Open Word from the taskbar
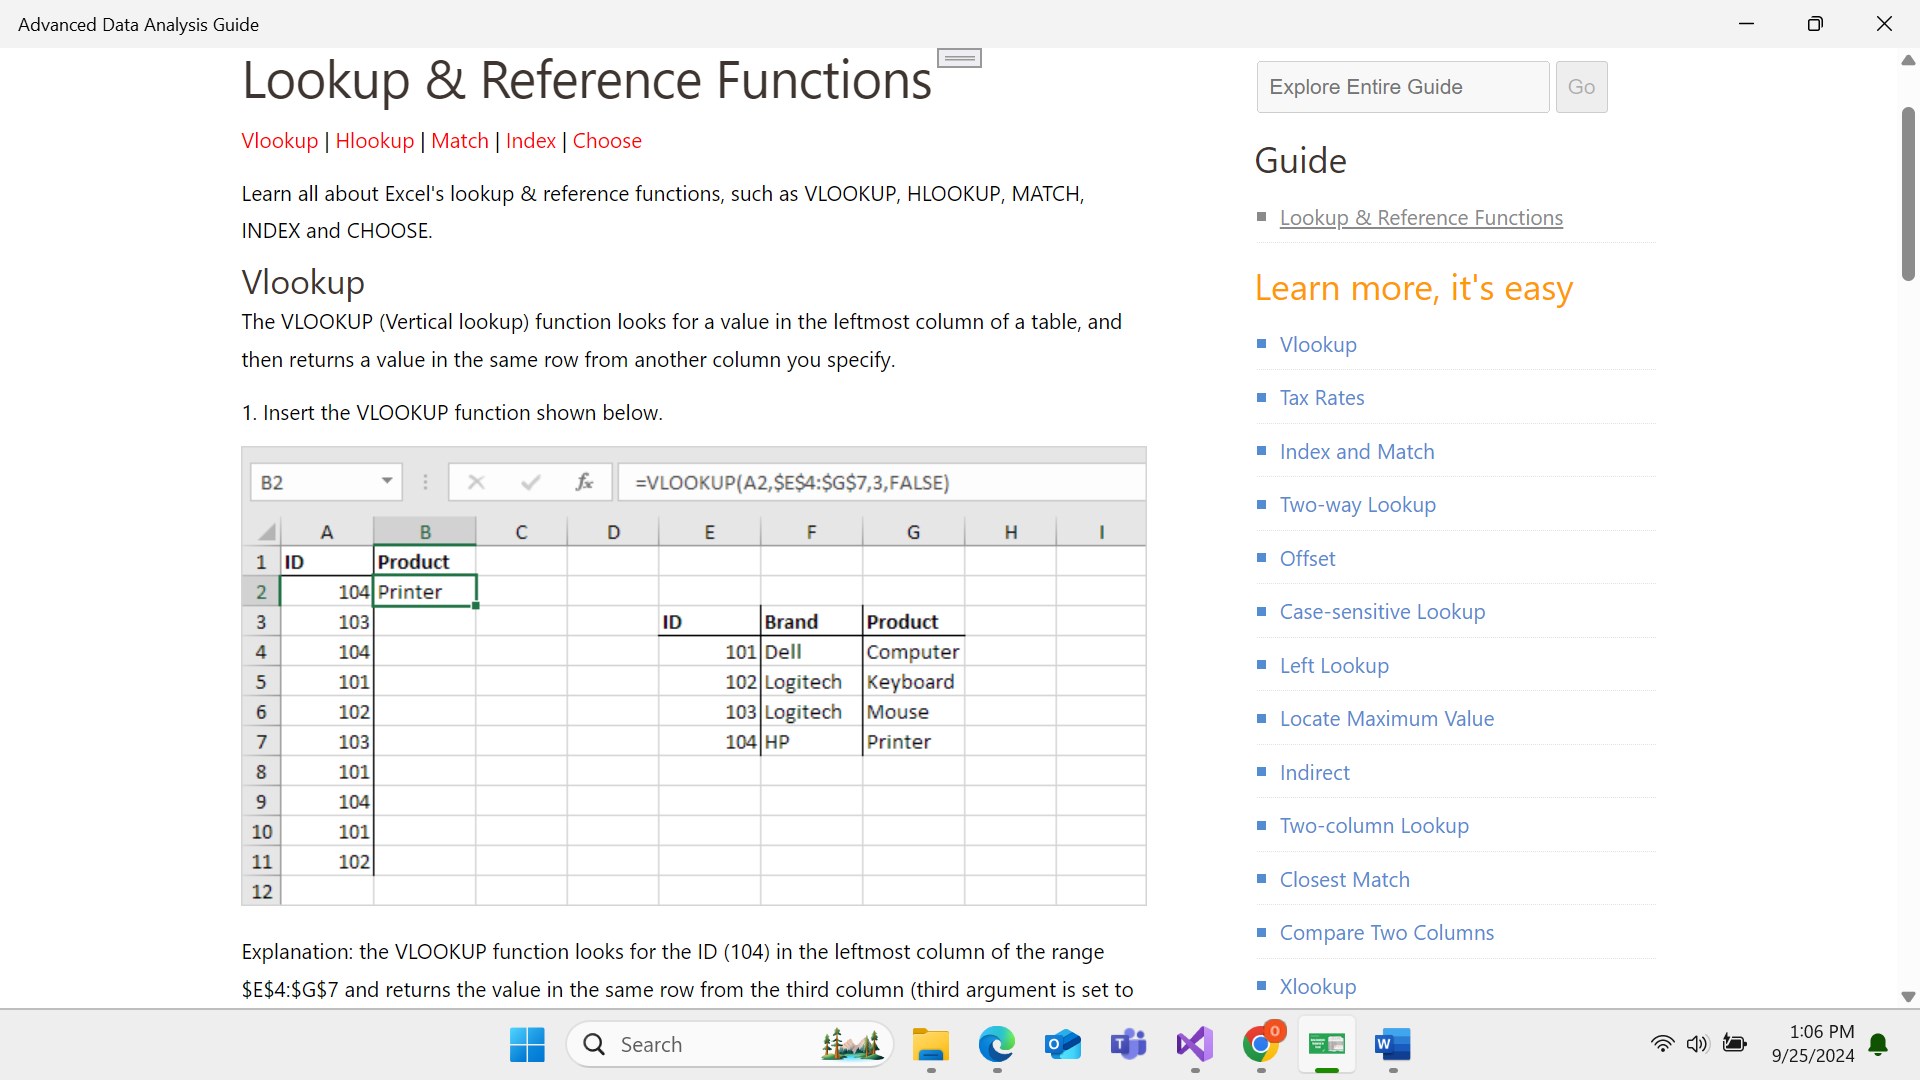Image resolution: width=1920 pixels, height=1080 pixels. [1392, 1045]
